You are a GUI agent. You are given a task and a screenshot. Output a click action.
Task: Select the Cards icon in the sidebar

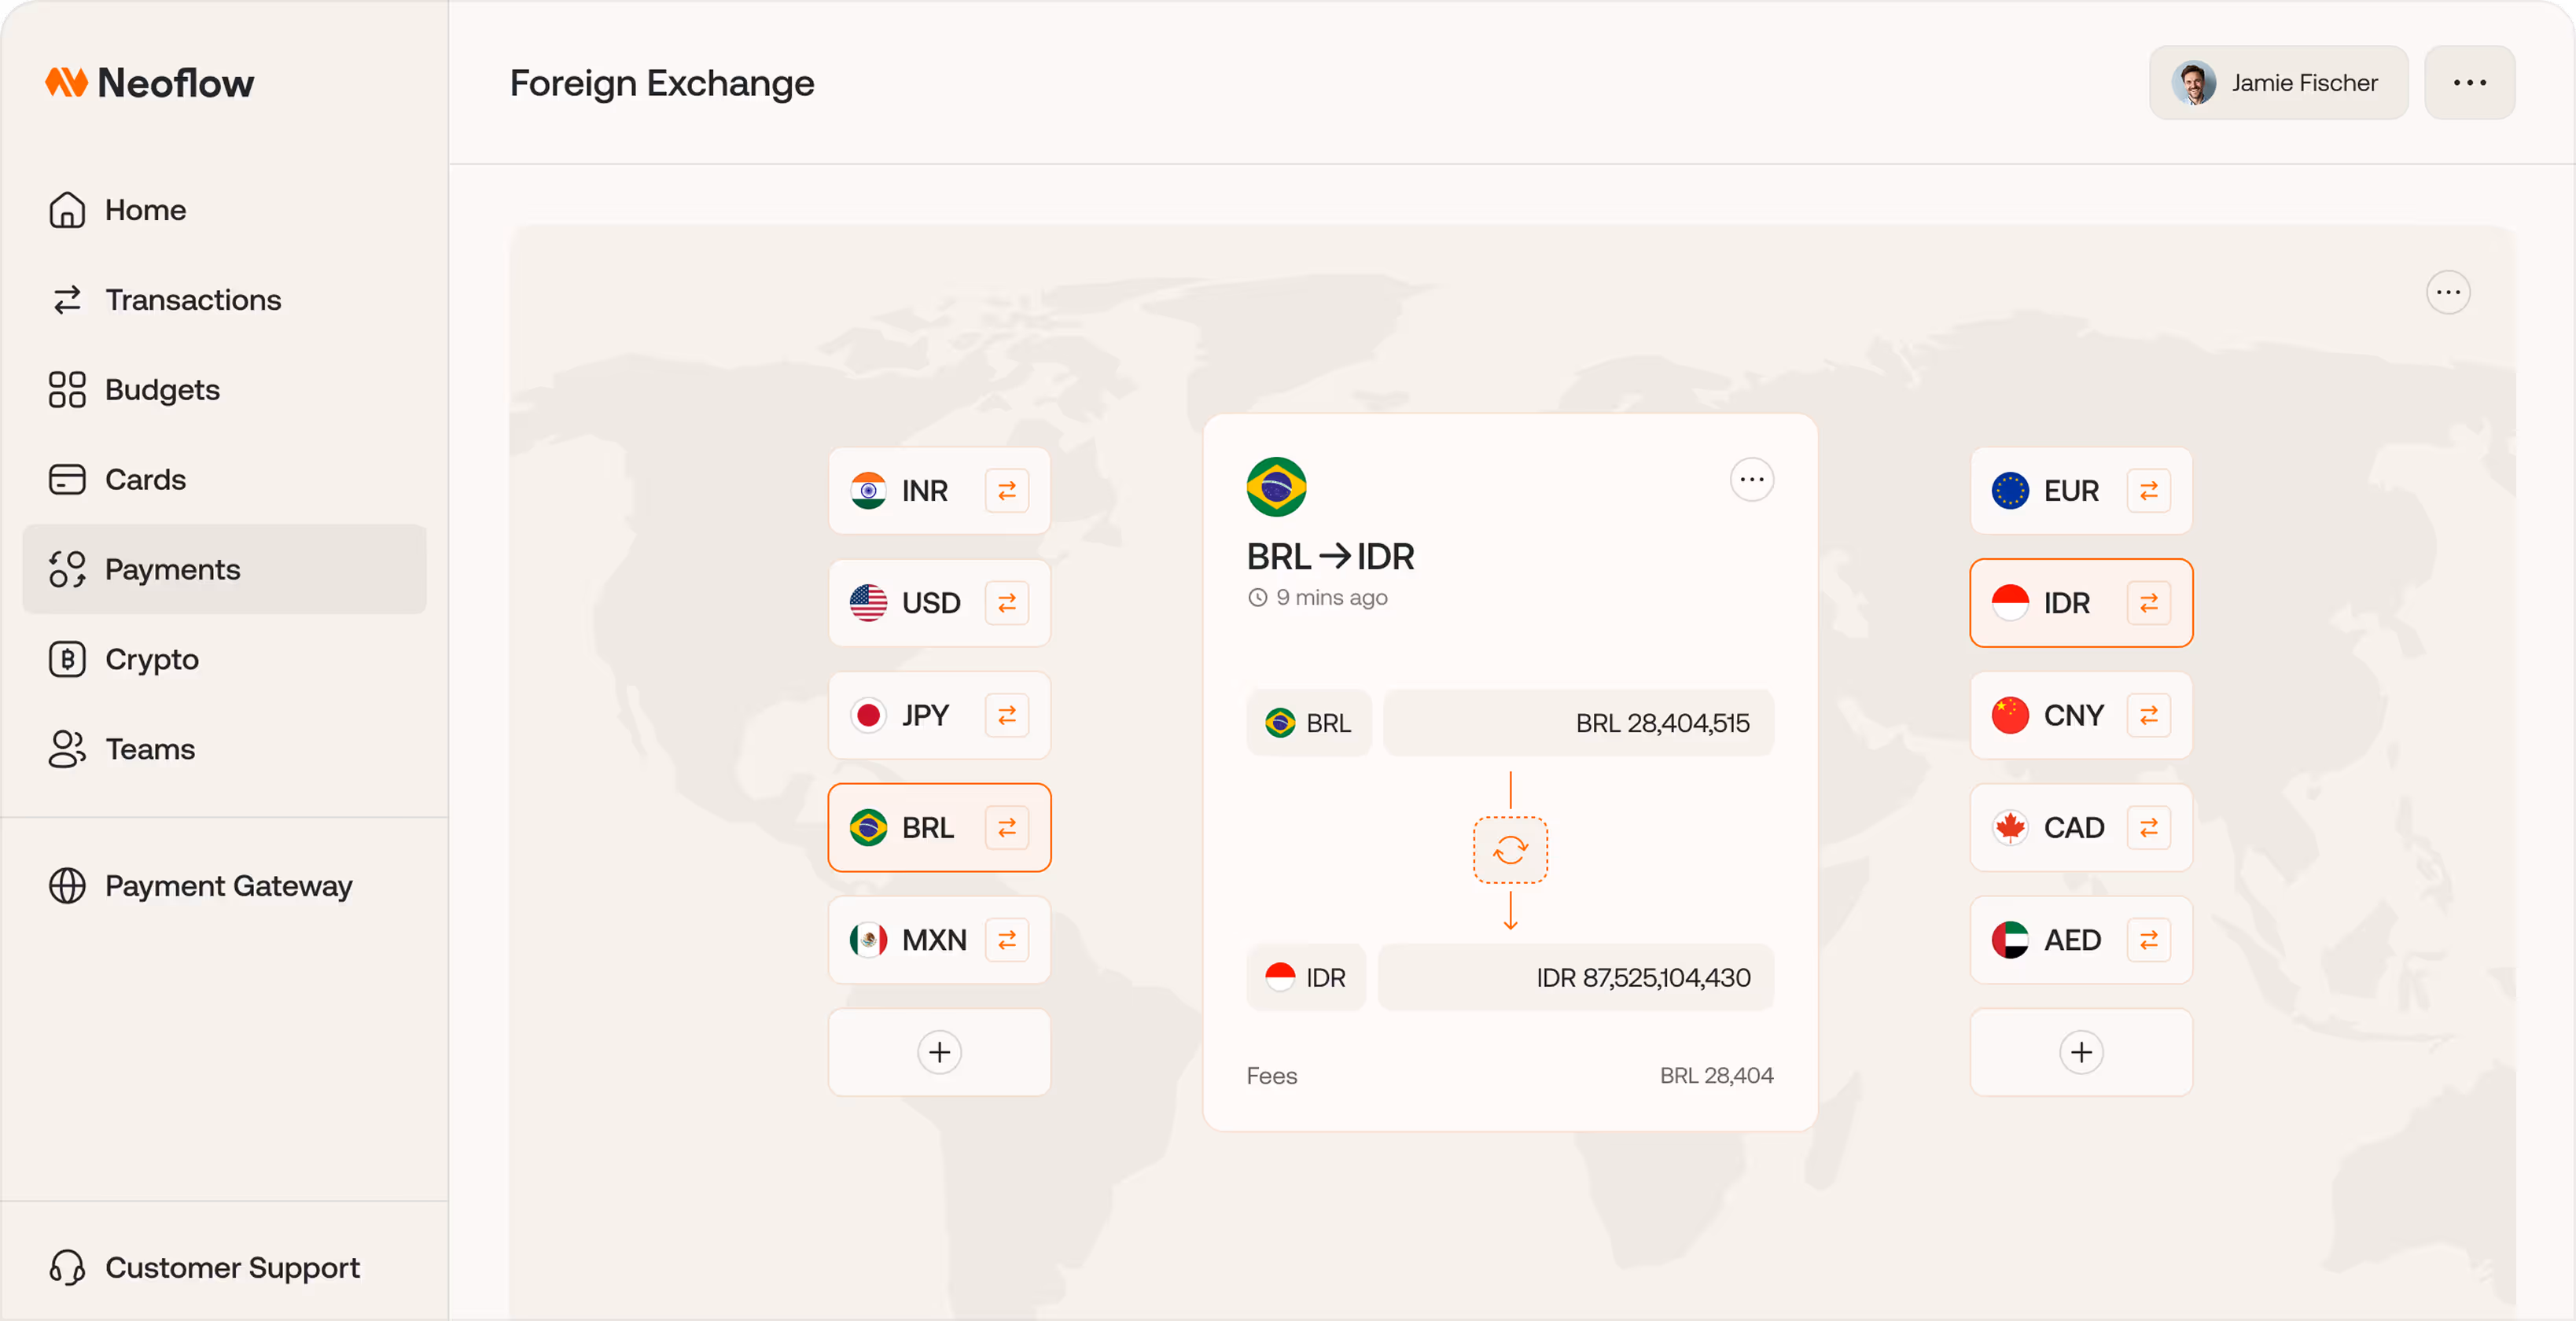tap(66, 479)
